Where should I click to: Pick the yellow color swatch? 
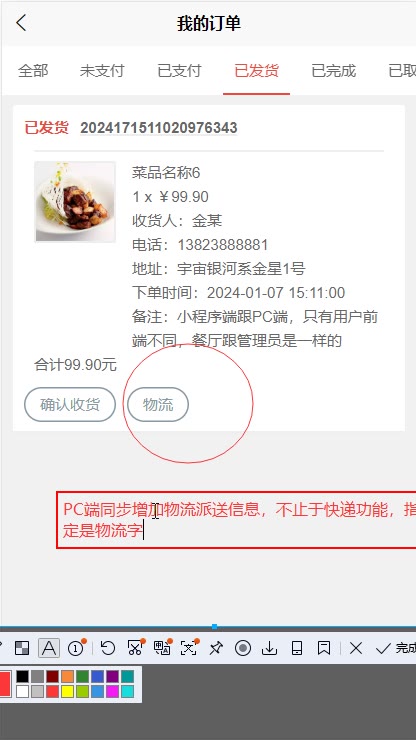(67, 691)
